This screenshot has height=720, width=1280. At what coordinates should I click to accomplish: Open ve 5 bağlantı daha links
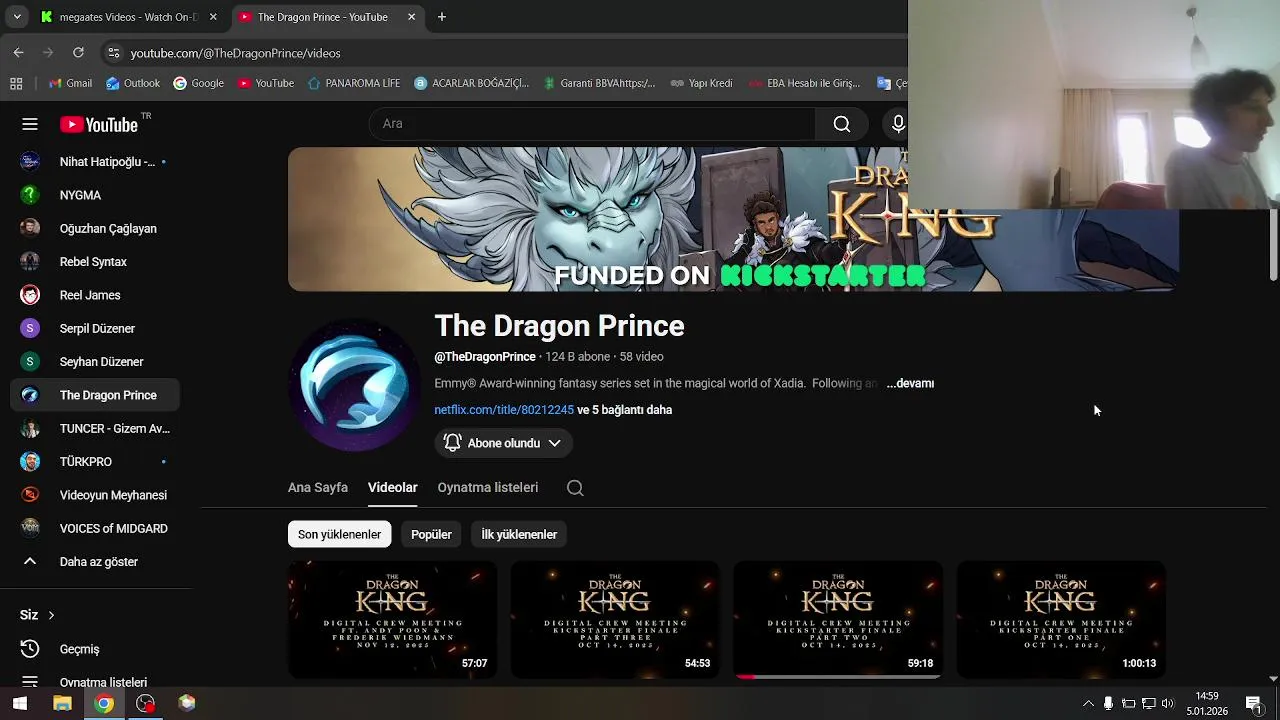[x=624, y=410]
